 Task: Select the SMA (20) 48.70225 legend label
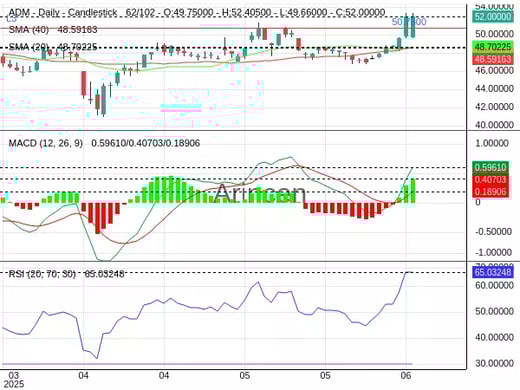pyautogui.click(x=53, y=47)
